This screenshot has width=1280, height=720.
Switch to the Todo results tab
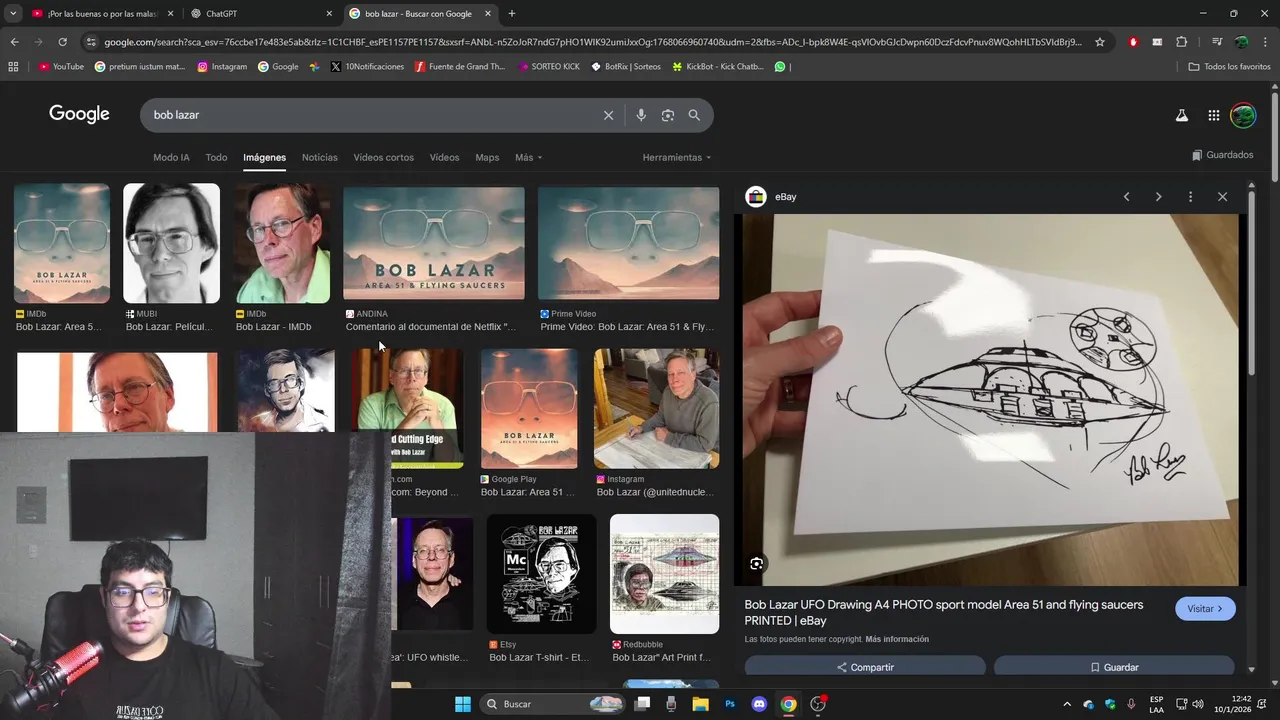coord(216,158)
